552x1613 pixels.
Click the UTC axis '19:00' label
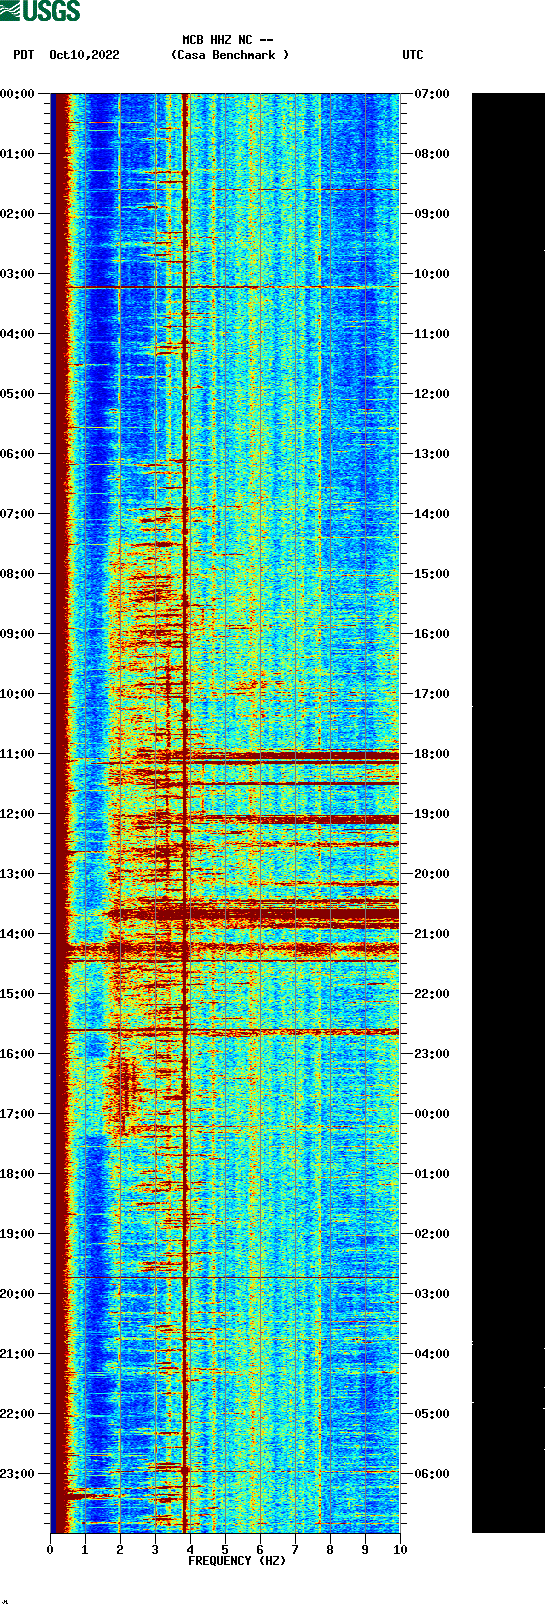point(432,814)
